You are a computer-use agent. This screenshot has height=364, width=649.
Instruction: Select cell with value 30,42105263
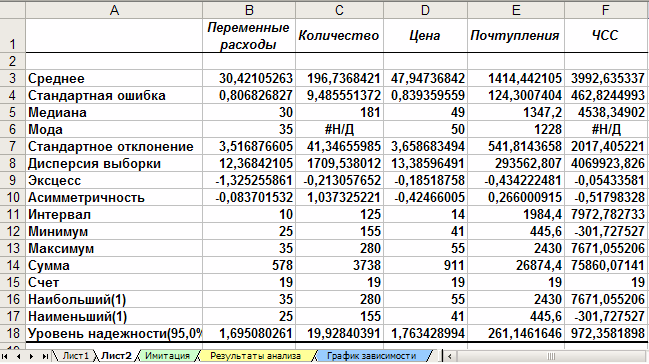[x=249, y=78]
